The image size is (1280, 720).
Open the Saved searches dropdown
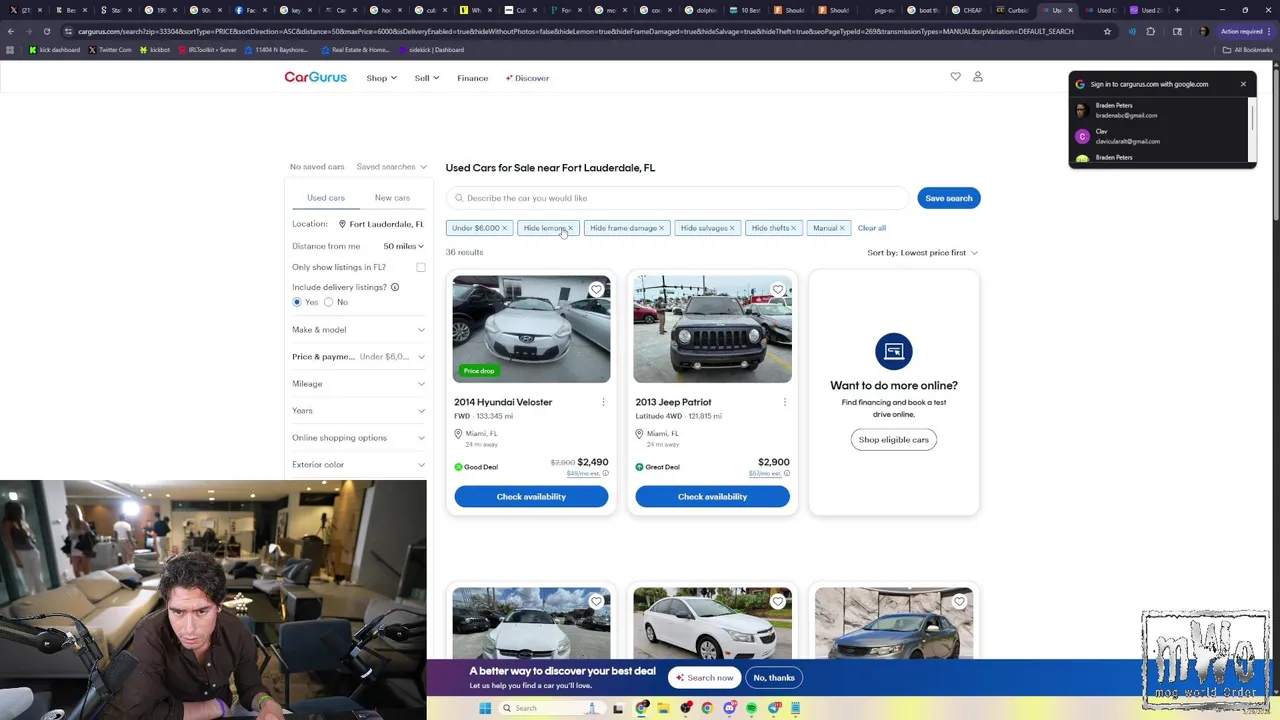pyautogui.click(x=391, y=167)
